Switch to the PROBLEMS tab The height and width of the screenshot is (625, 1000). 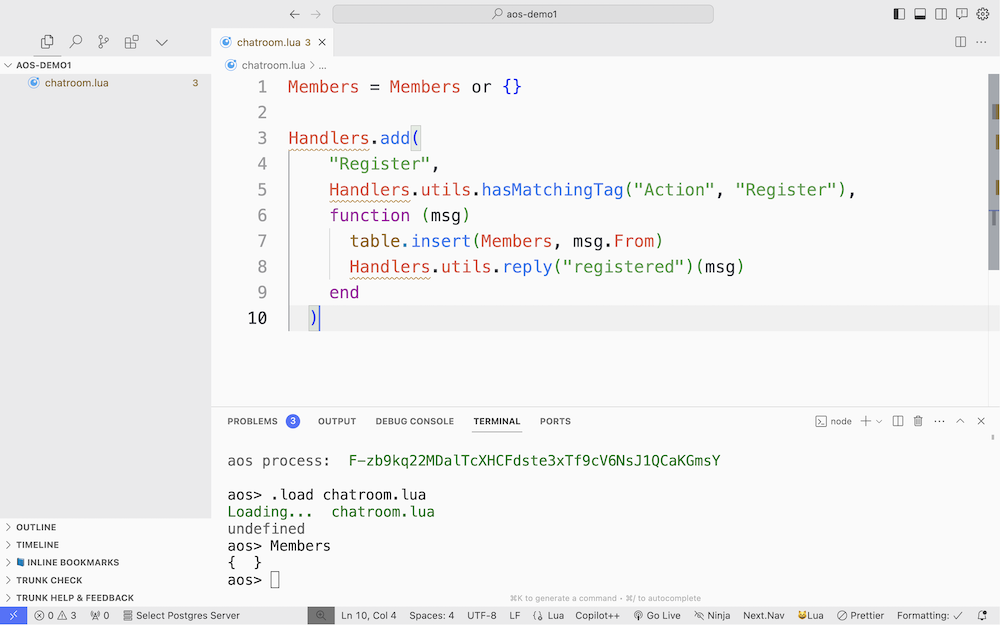[253, 421]
